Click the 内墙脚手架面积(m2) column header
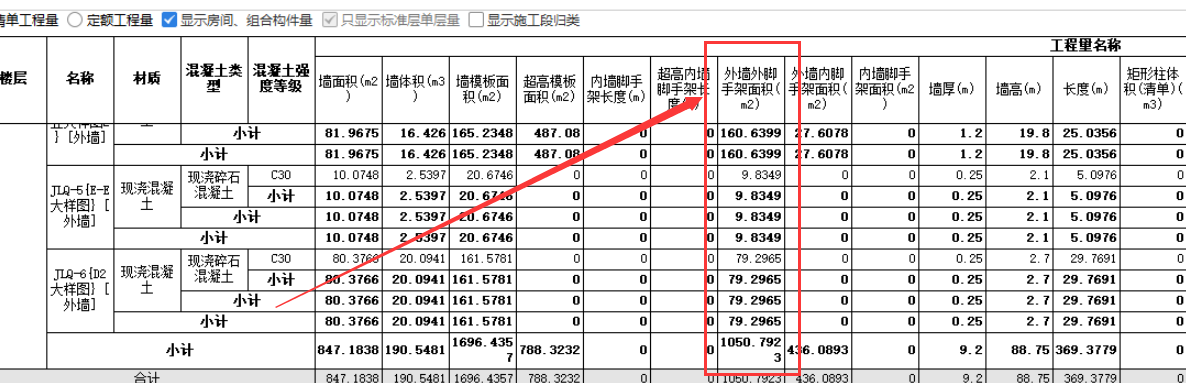The image size is (1186, 383). (x=885, y=89)
